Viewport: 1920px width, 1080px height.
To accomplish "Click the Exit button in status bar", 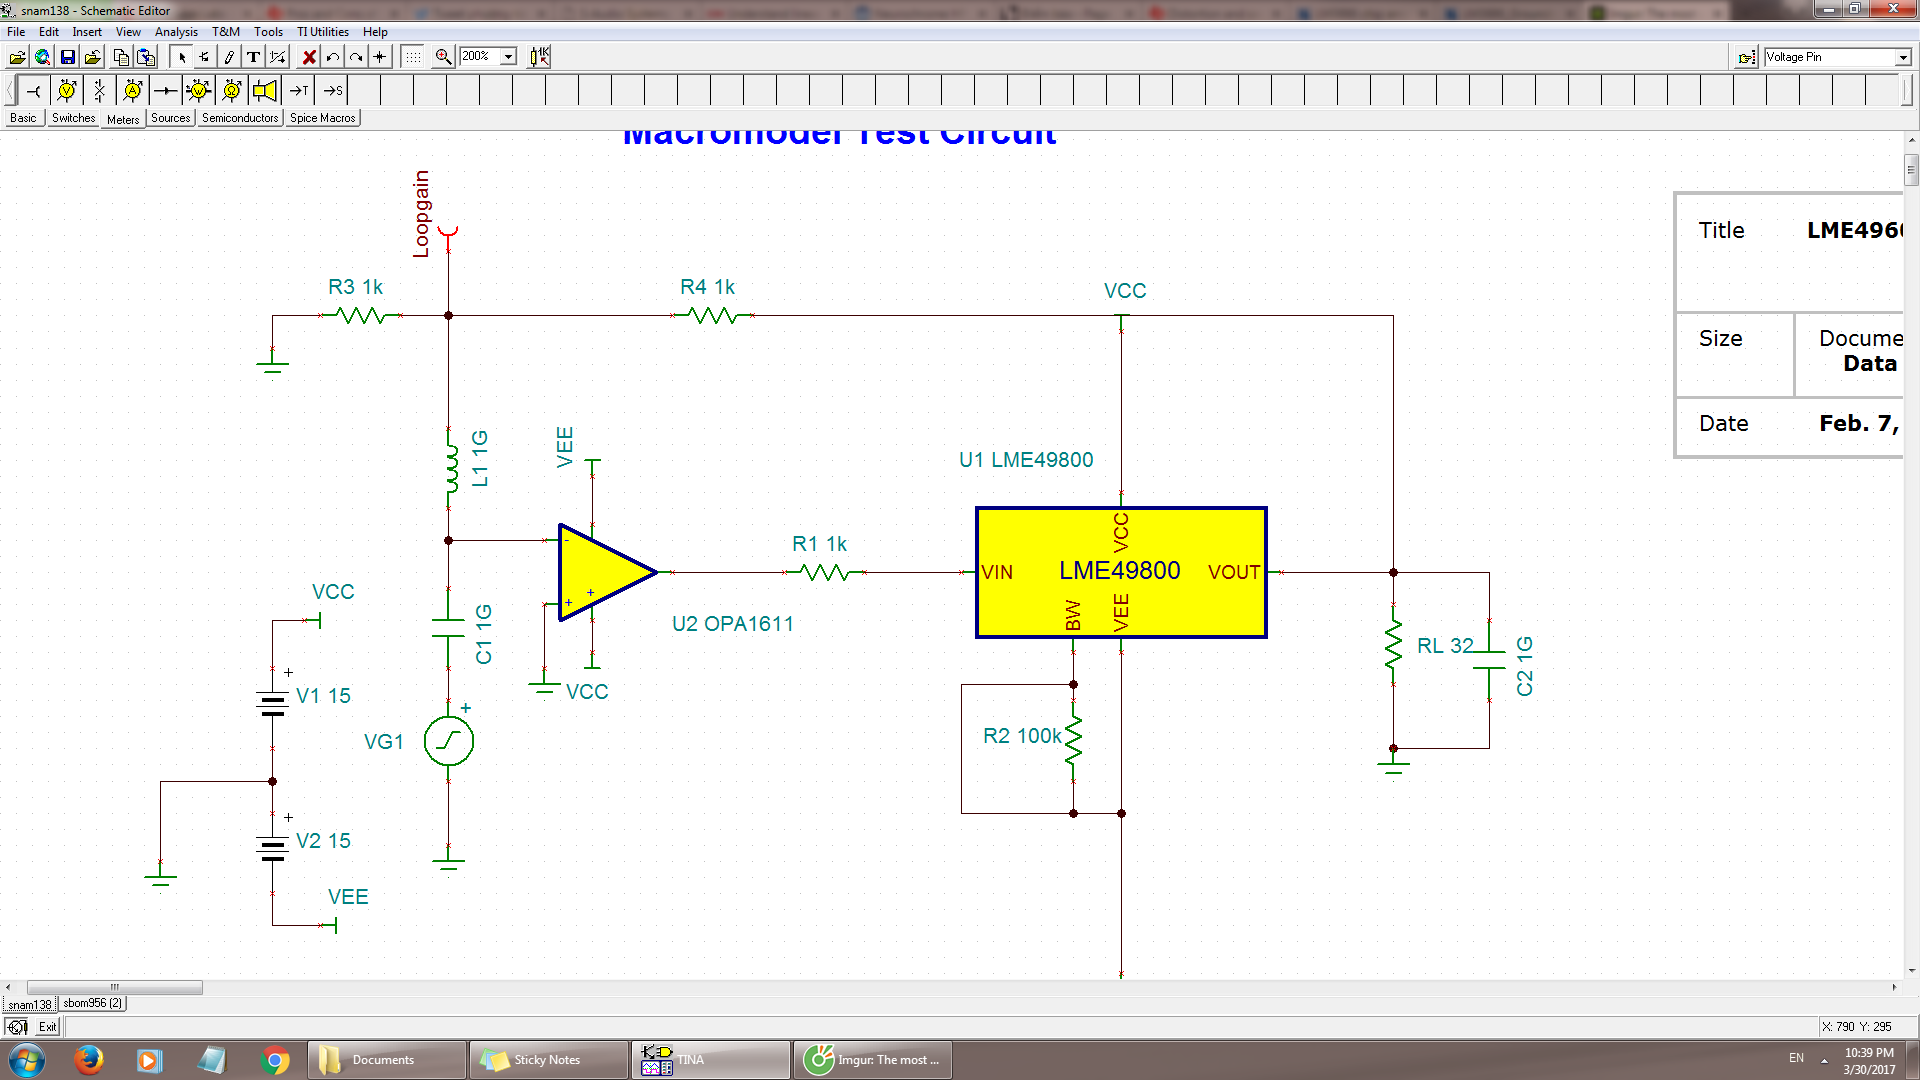I will (48, 1027).
